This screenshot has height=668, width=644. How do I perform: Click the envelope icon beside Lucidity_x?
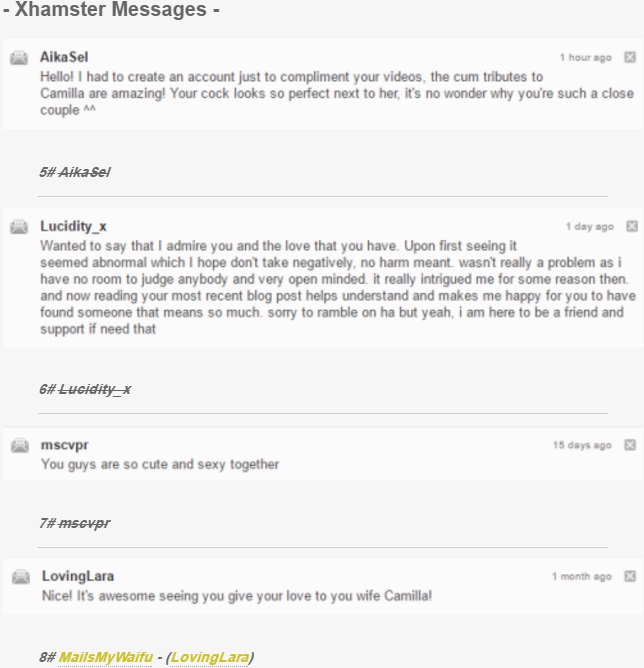click(x=19, y=226)
